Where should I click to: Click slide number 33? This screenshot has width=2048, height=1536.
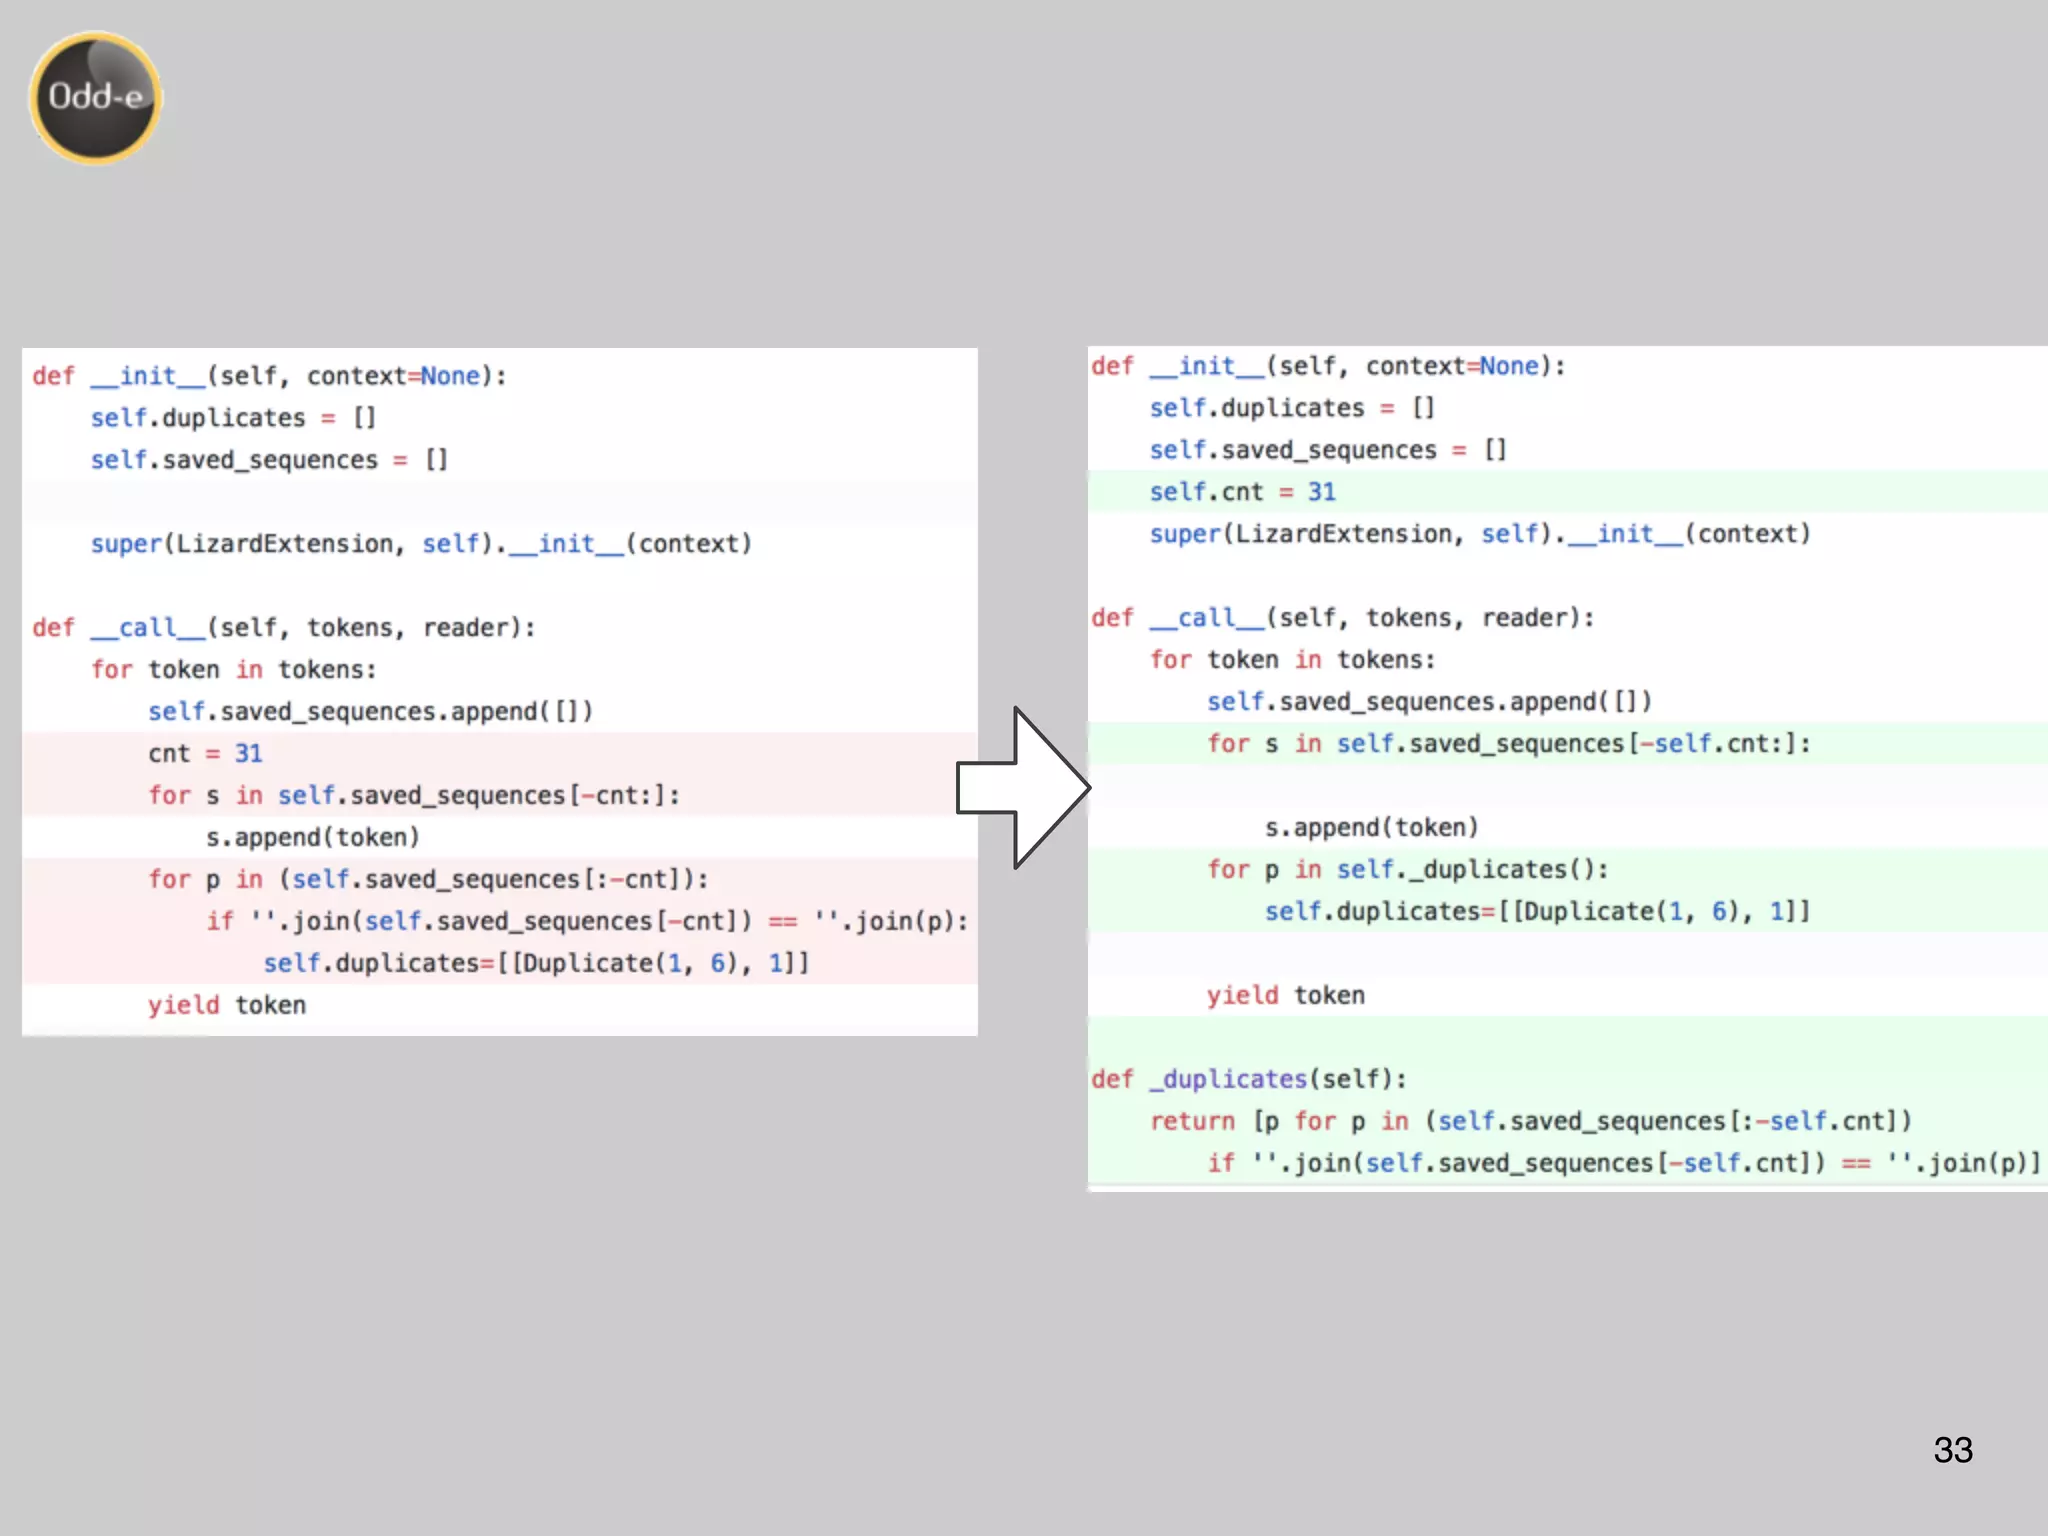tap(1952, 1450)
